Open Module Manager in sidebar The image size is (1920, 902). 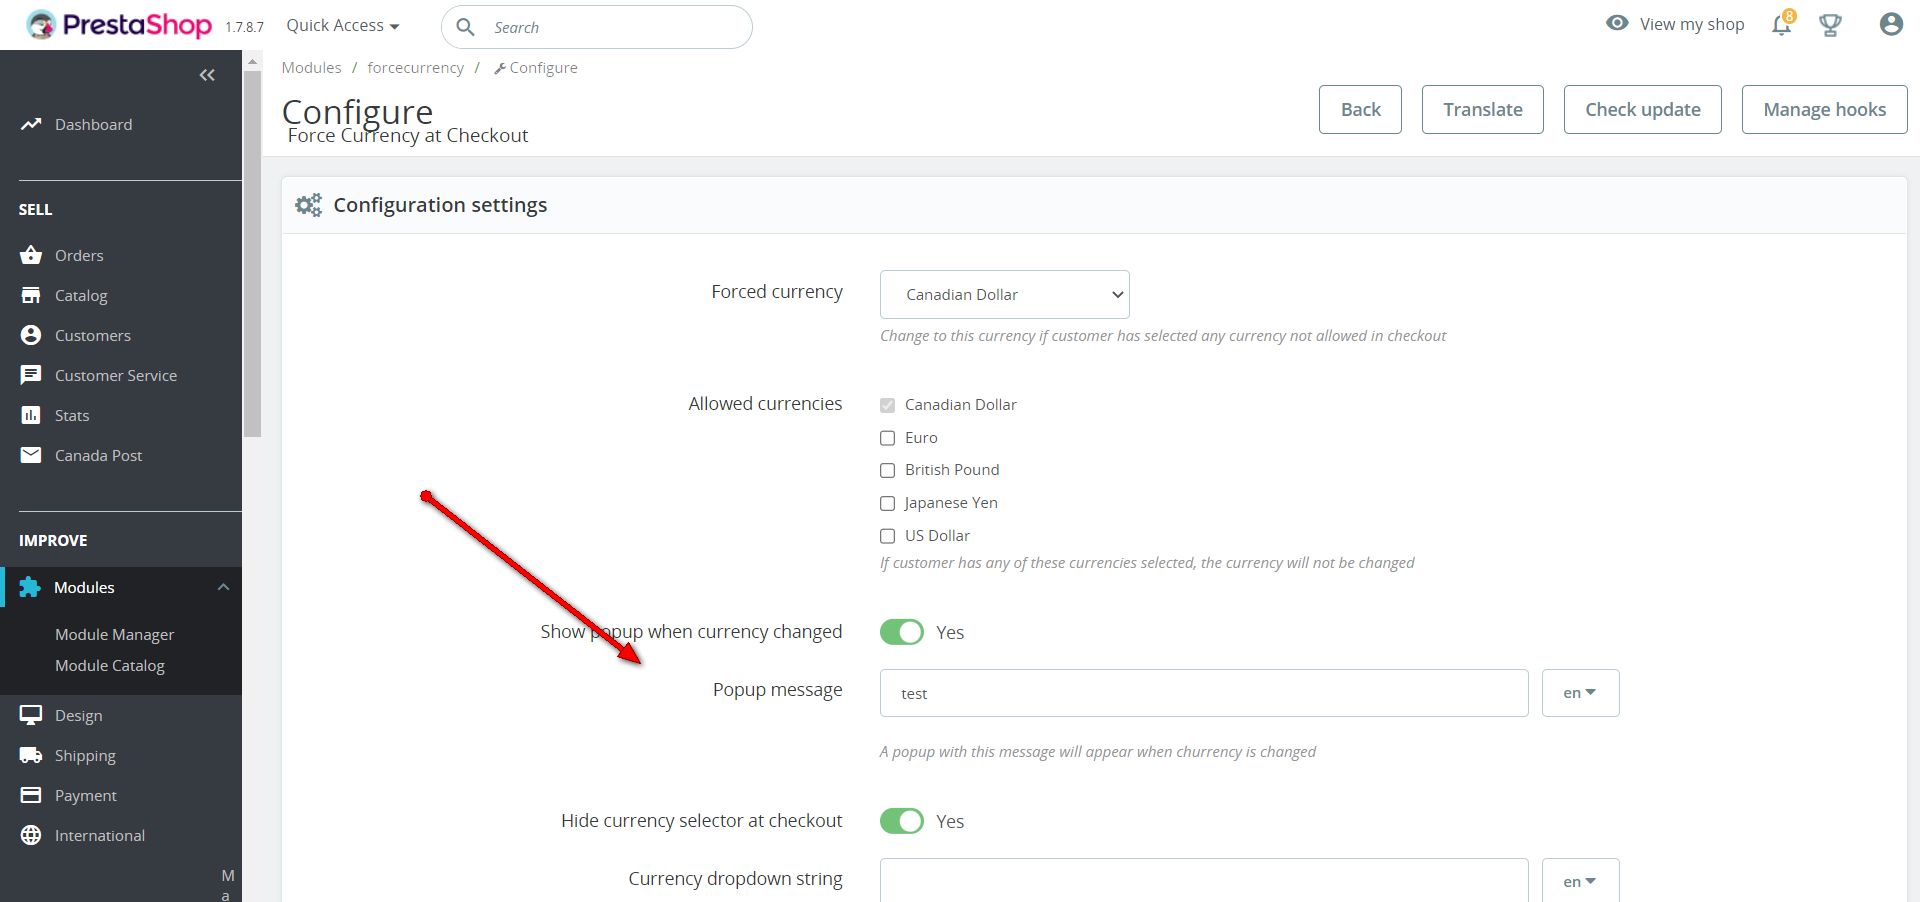click(x=114, y=634)
